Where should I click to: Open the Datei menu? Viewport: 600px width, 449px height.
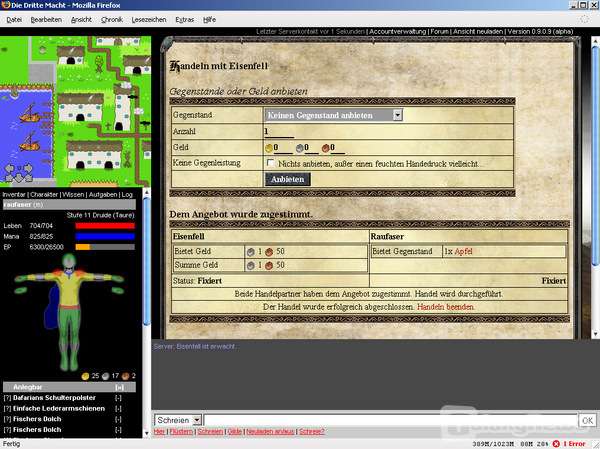point(14,20)
